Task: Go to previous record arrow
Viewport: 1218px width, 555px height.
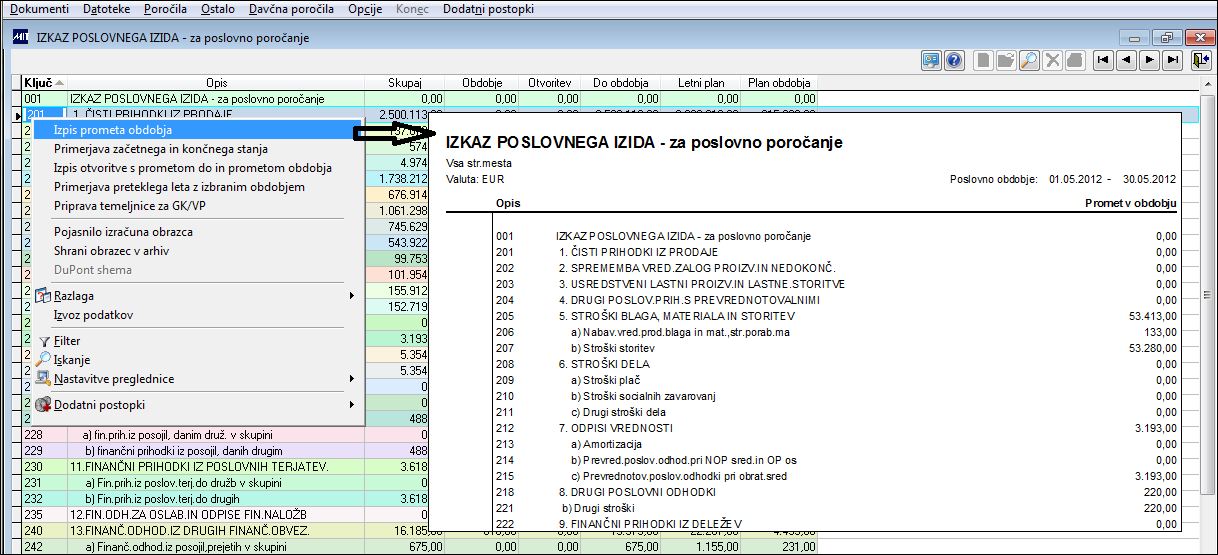Action: tap(1126, 60)
